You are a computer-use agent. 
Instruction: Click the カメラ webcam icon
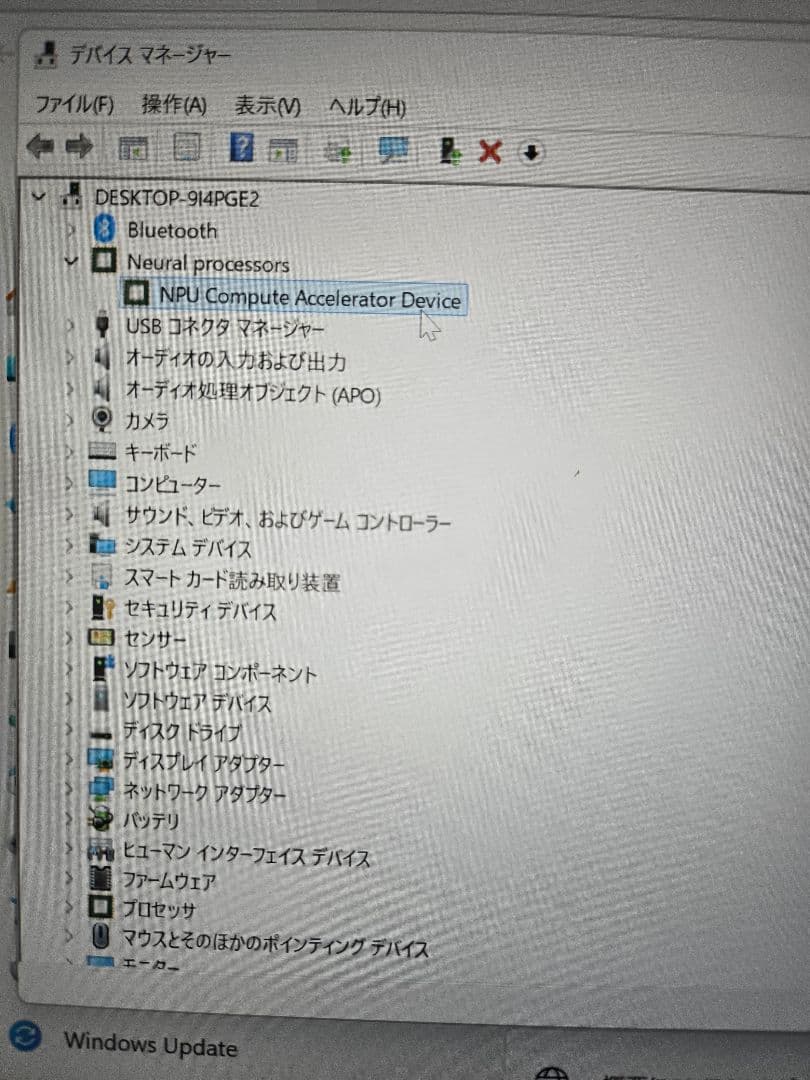102,418
